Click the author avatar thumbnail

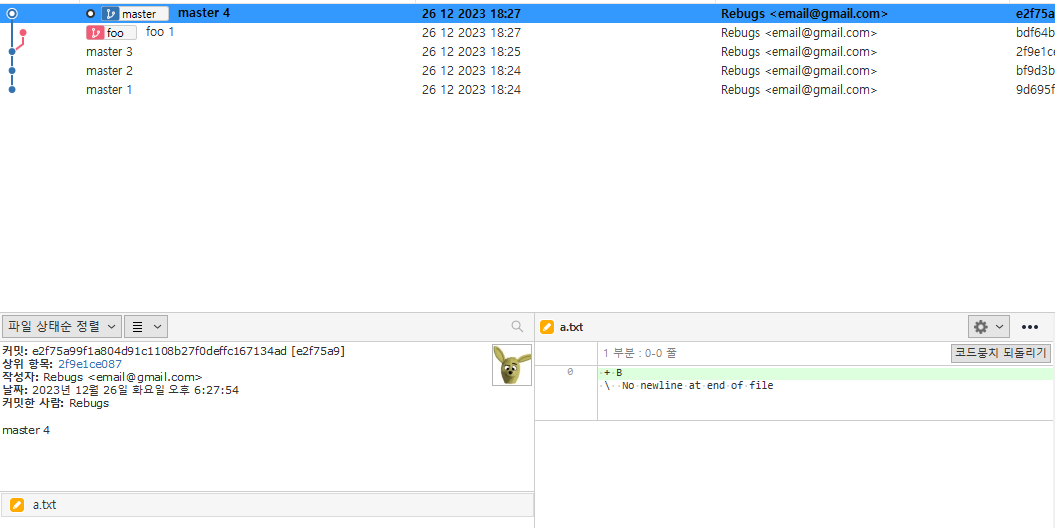[x=512, y=365]
